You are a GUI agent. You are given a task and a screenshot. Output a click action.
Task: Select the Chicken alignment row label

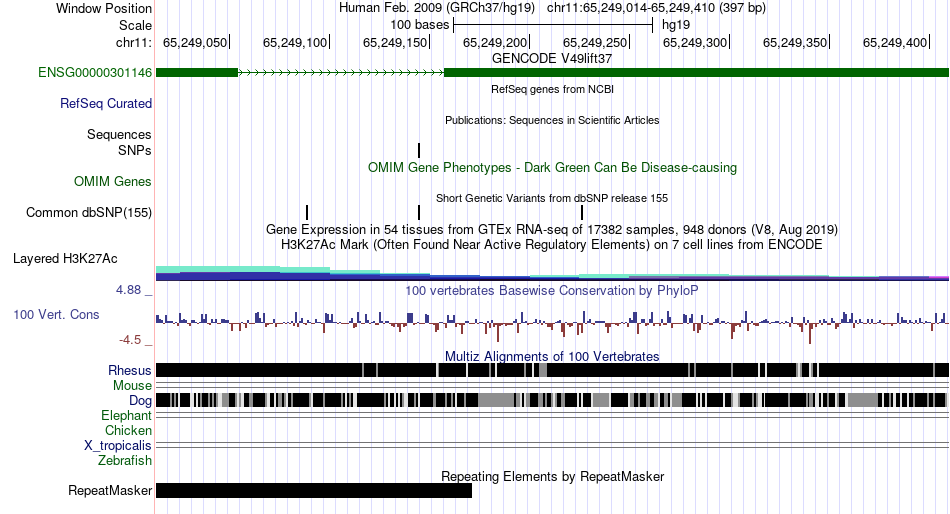tap(128, 430)
